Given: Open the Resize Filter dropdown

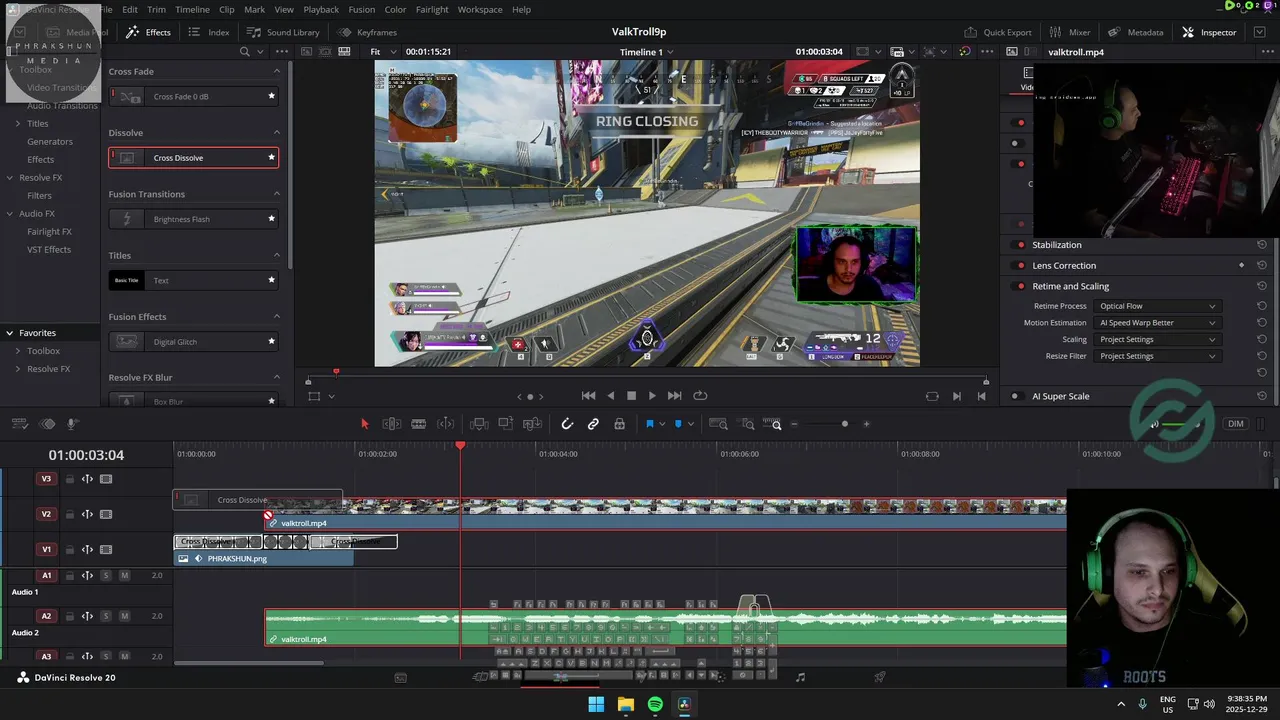Looking at the screenshot, I should (x=1157, y=356).
